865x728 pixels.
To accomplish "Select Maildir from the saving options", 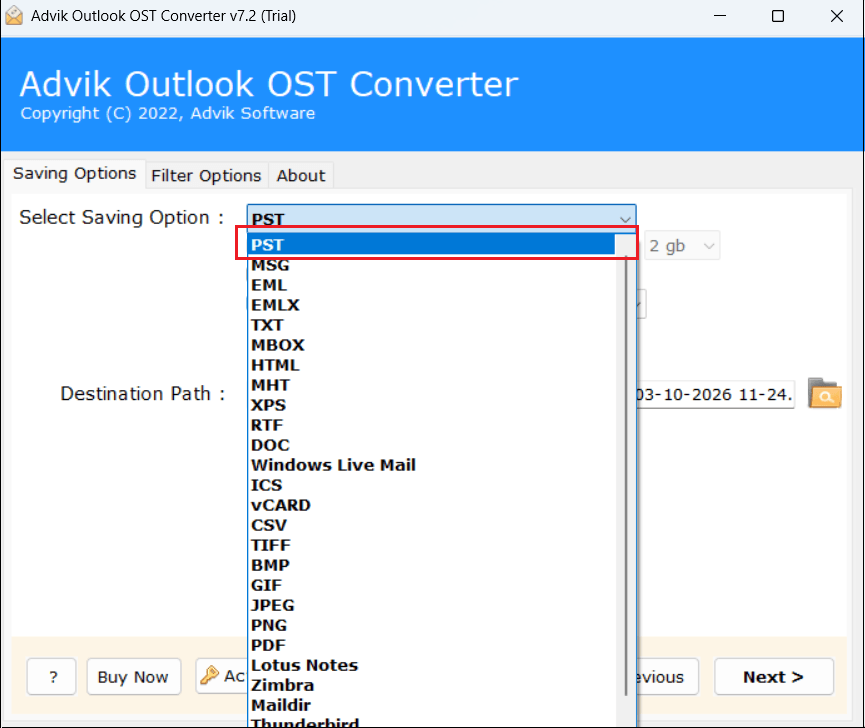I will [432, 705].
